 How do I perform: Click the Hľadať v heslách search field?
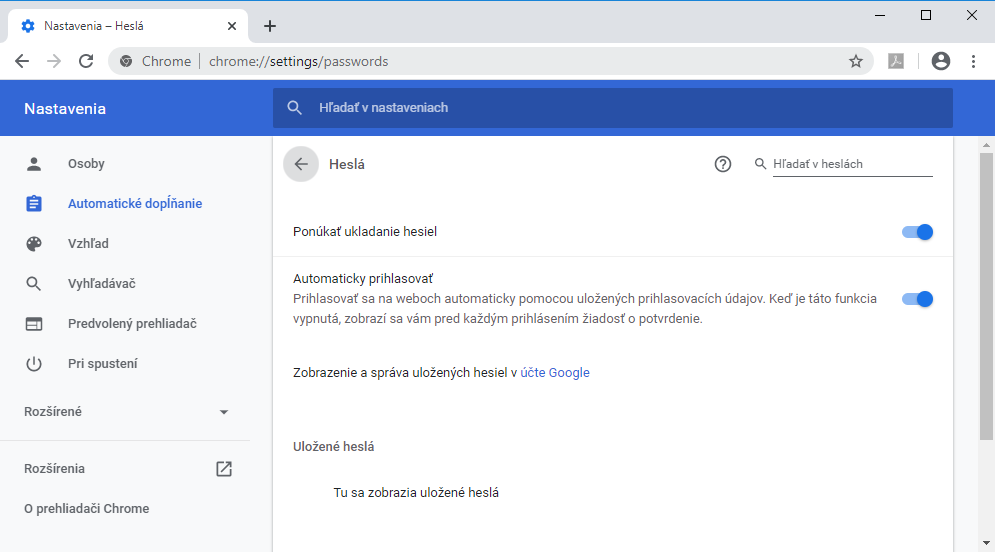[x=851, y=164]
